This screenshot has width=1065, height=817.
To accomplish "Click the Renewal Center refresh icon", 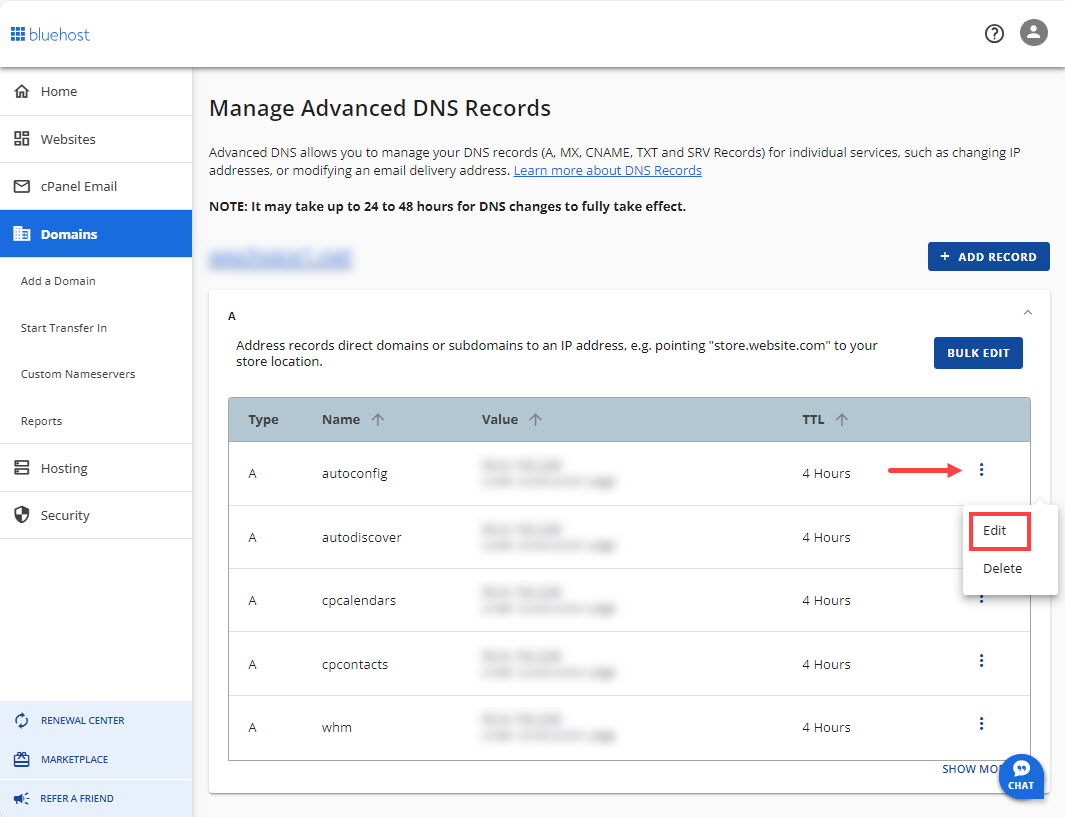I will click(22, 721).
